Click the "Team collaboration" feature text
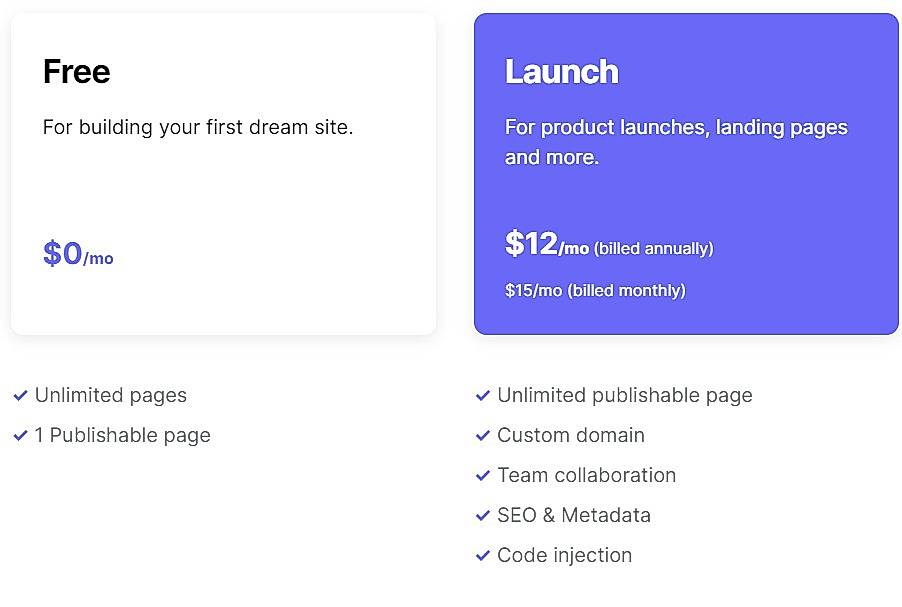 (587, 475)
